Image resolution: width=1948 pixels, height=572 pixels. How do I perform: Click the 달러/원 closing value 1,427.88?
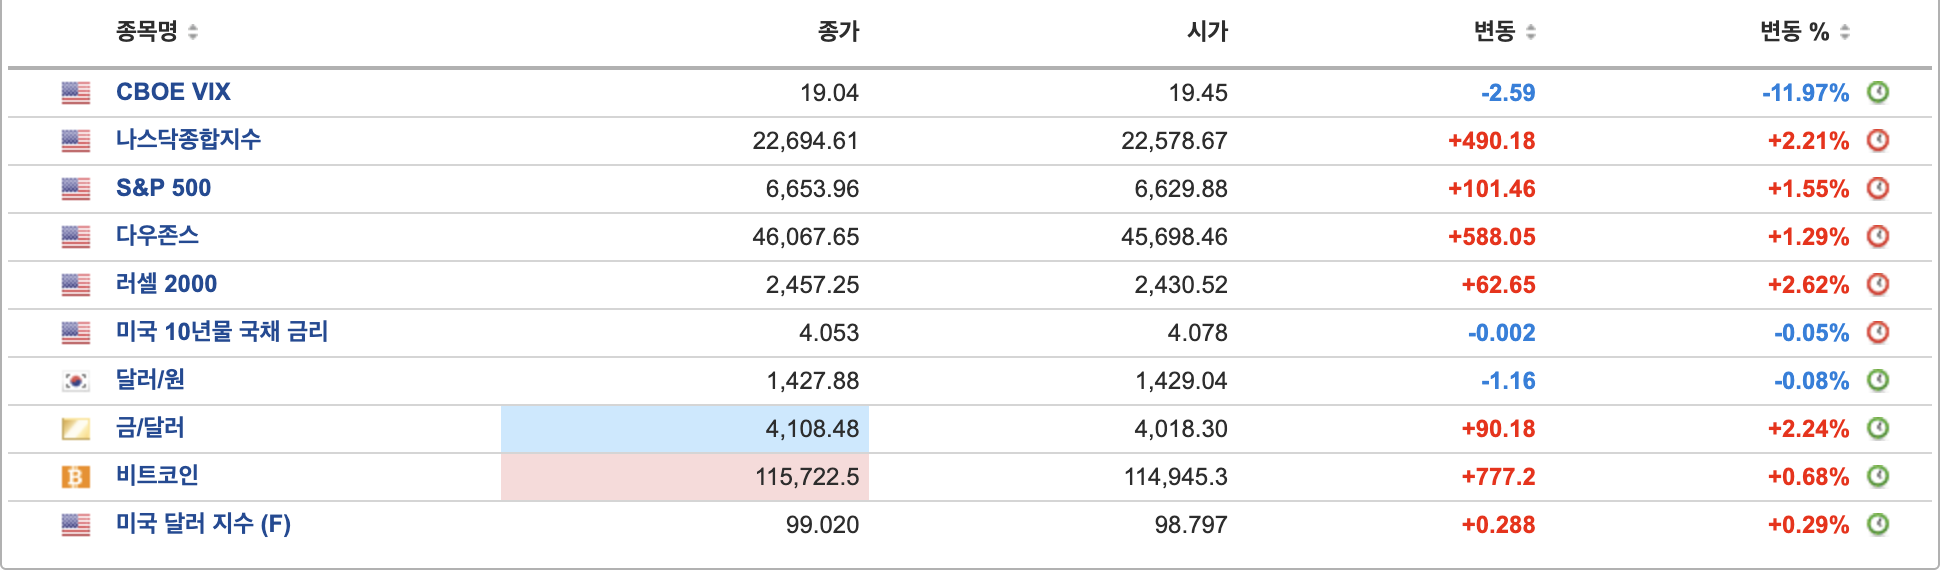pos(812,381)
